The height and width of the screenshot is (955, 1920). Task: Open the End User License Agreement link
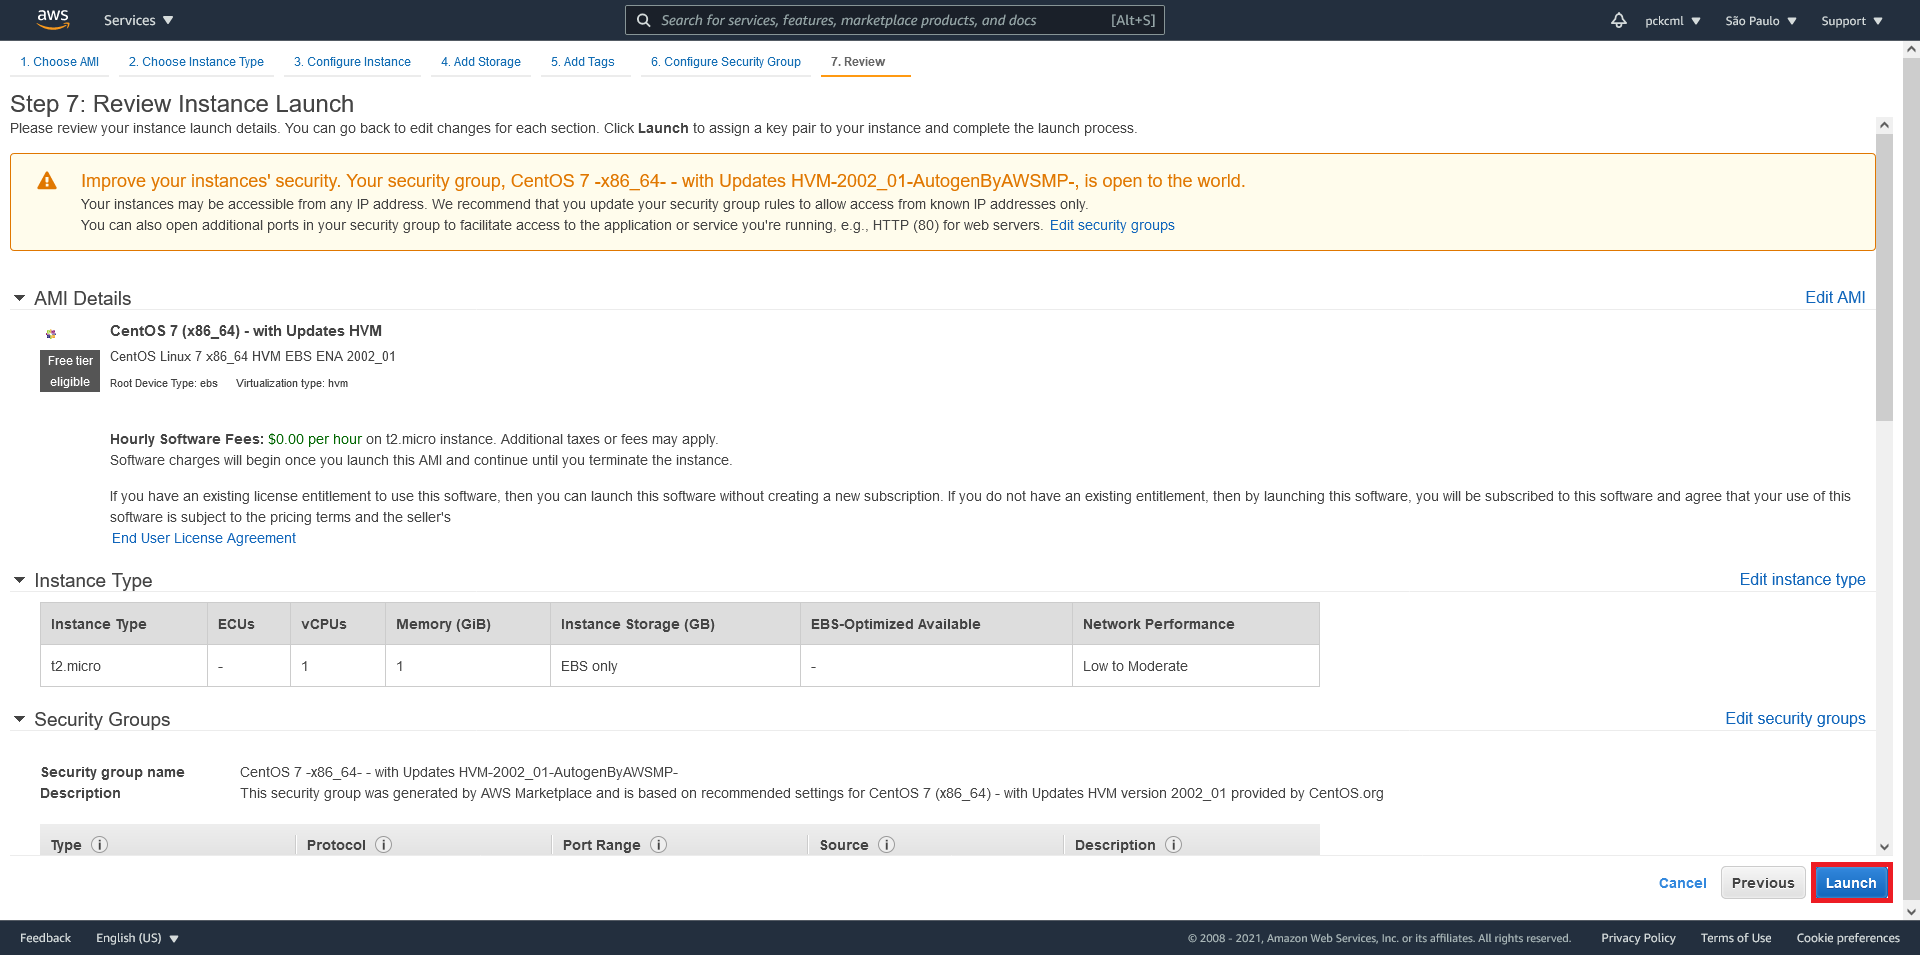pos(203,538)
